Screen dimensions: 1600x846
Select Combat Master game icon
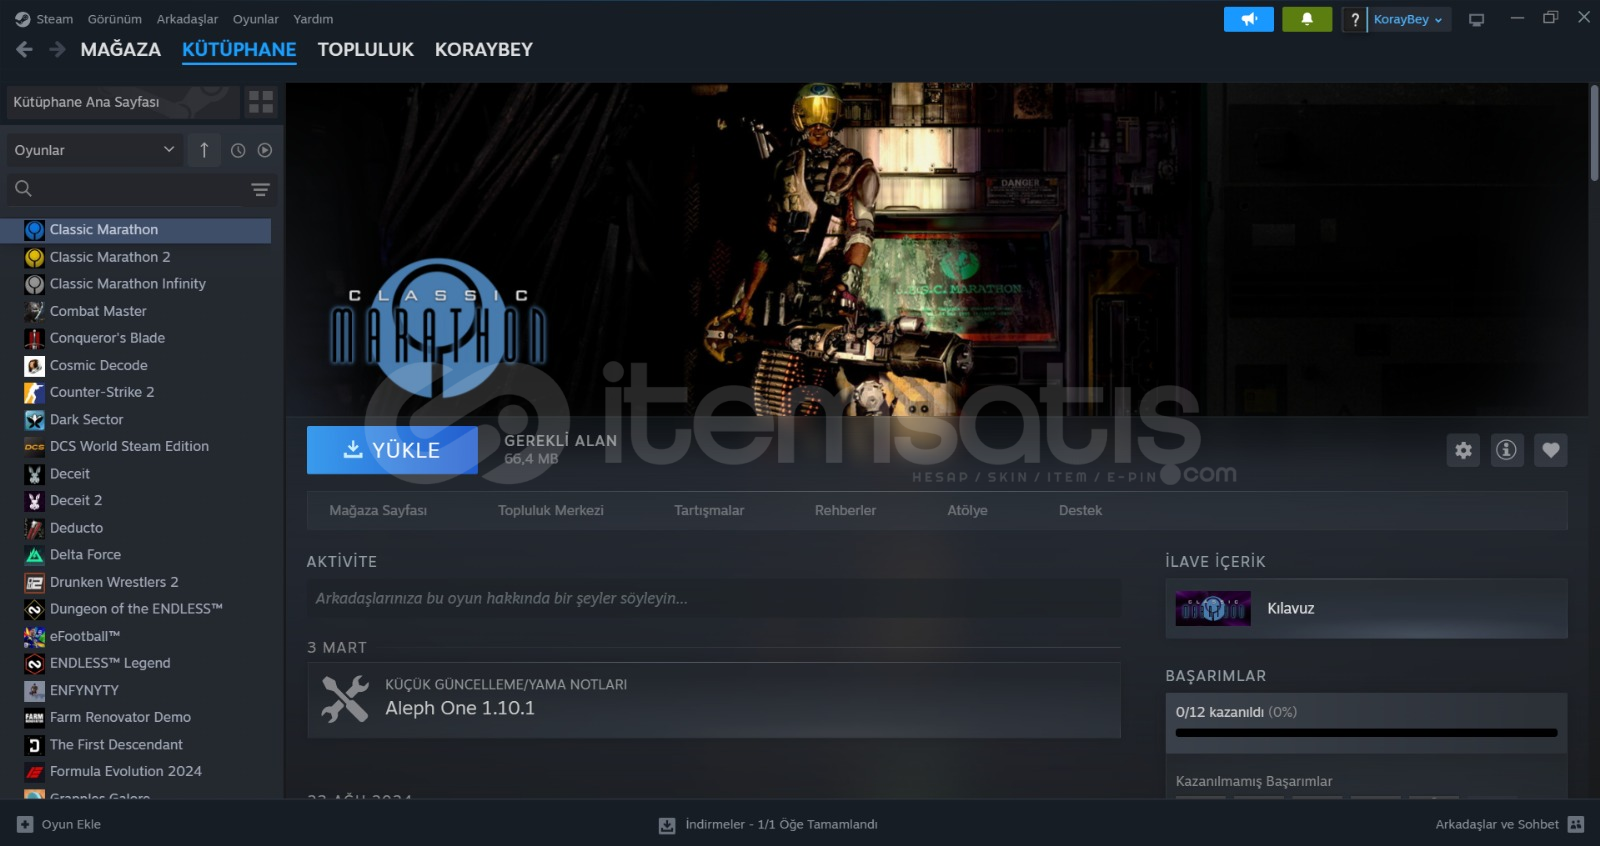(34, 311)
